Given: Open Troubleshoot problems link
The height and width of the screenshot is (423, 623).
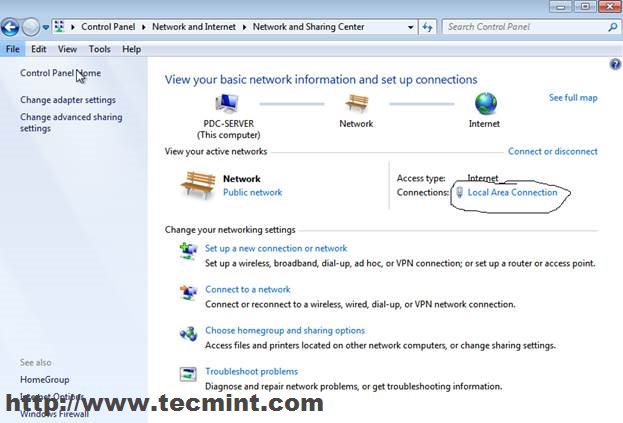Looking at the screenshot, I should pos(252,372).
